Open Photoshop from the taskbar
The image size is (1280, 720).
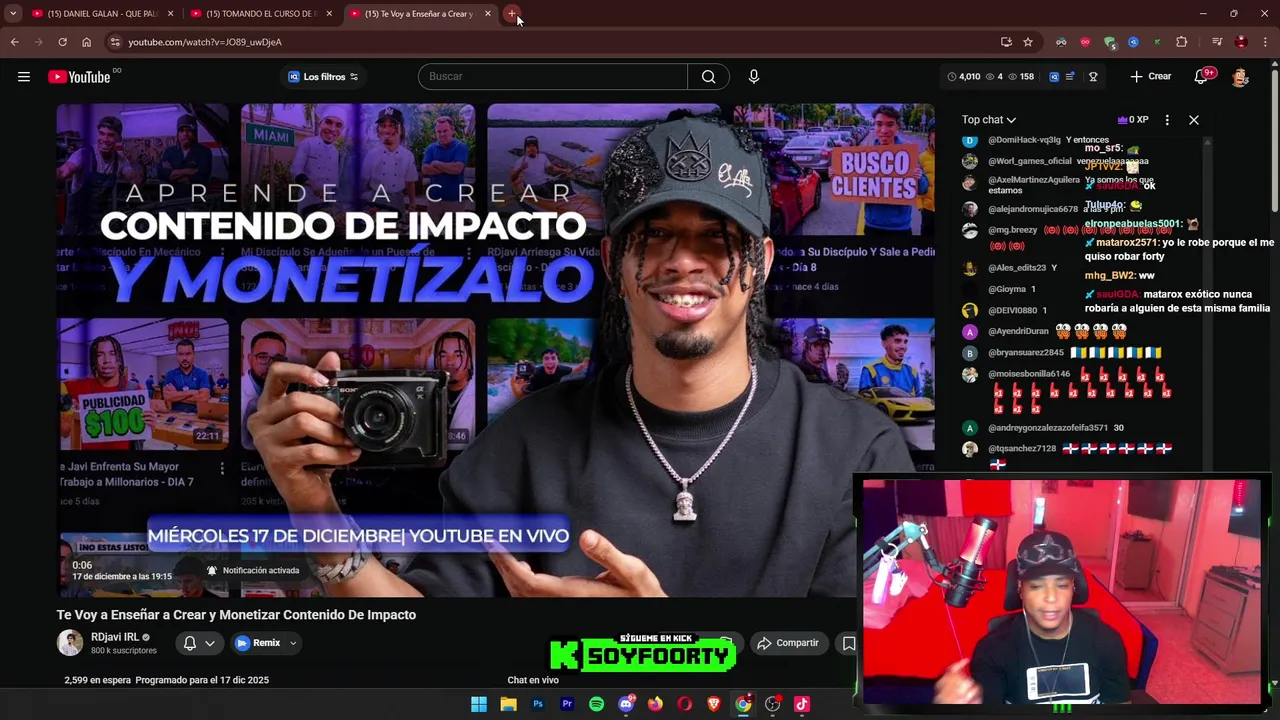tap(538, 704)
